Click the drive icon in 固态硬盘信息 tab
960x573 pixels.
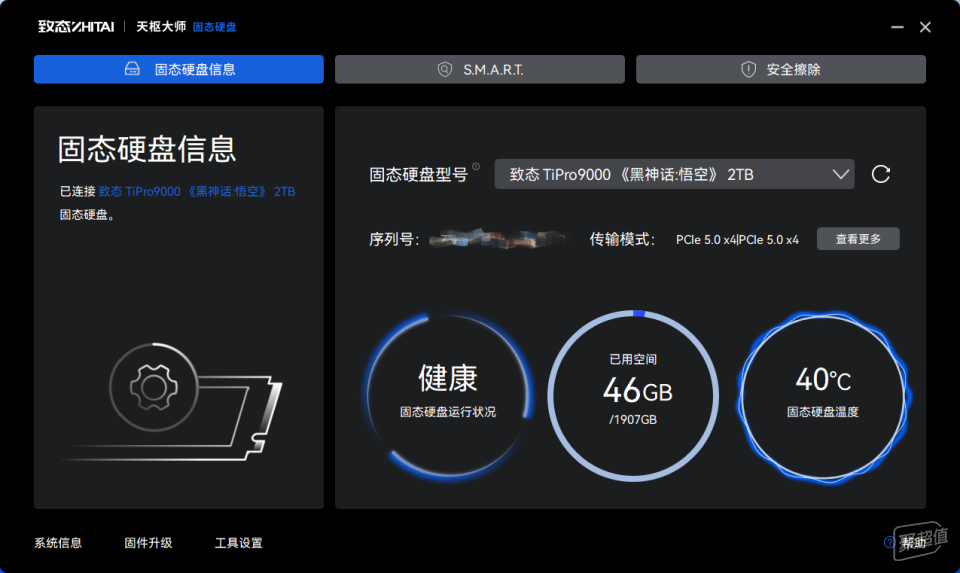132,69
